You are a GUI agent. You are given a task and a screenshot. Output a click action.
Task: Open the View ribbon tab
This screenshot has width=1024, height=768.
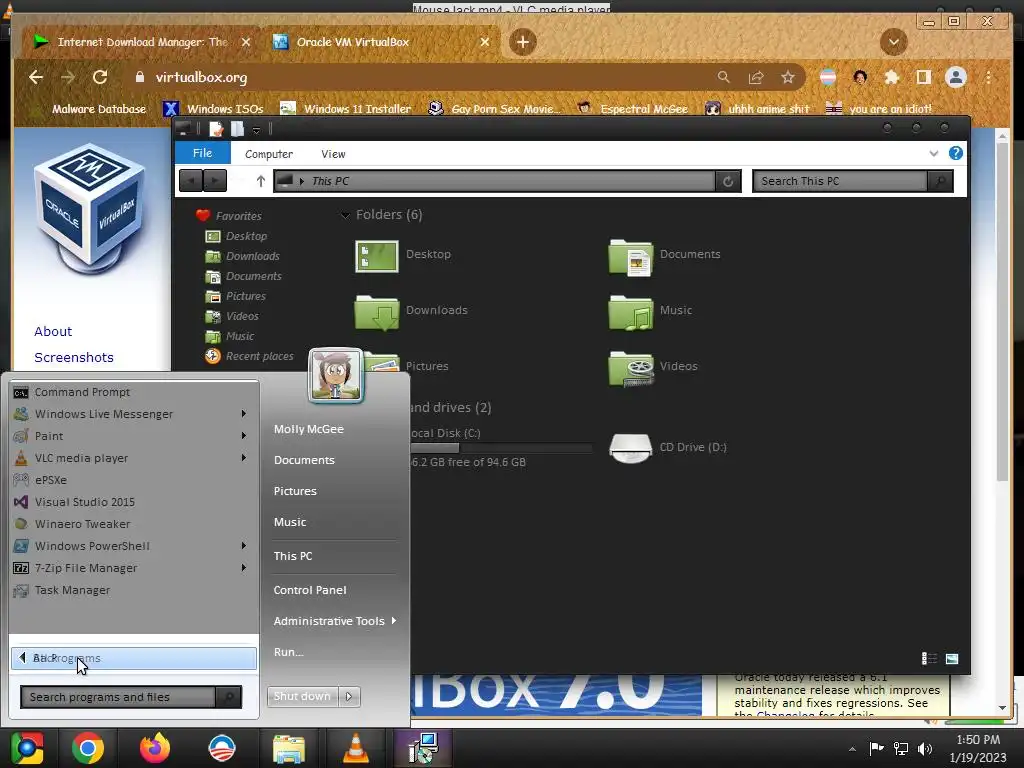click(333, 154)
